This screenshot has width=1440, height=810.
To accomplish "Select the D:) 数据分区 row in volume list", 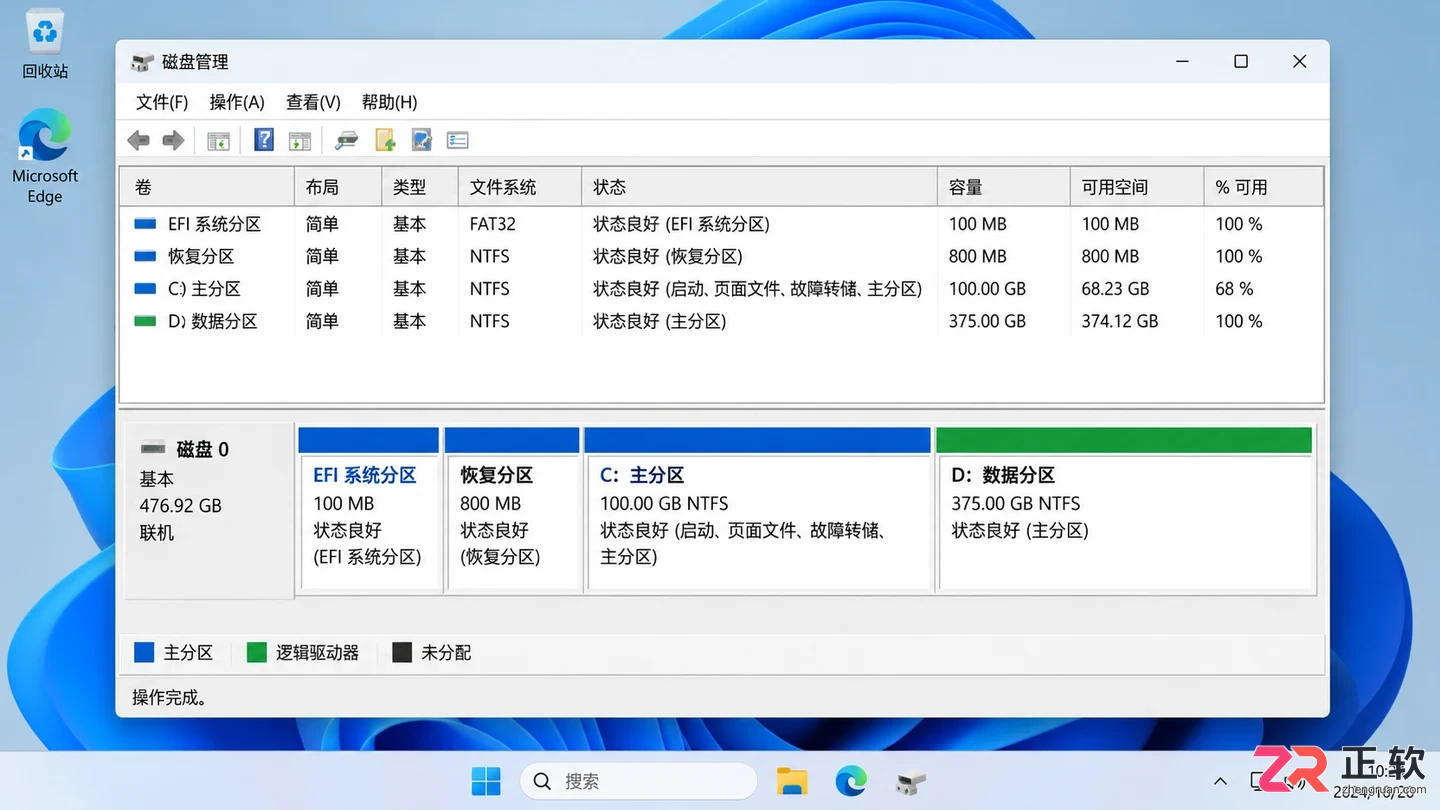I will pyautogui.click(x=721, y=321).
